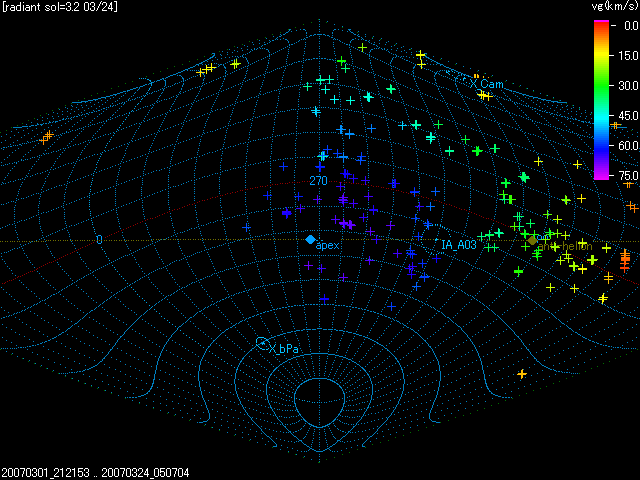640x480 pixels.
Task: Click the 15.0 value on color legend
Action: 630,56
